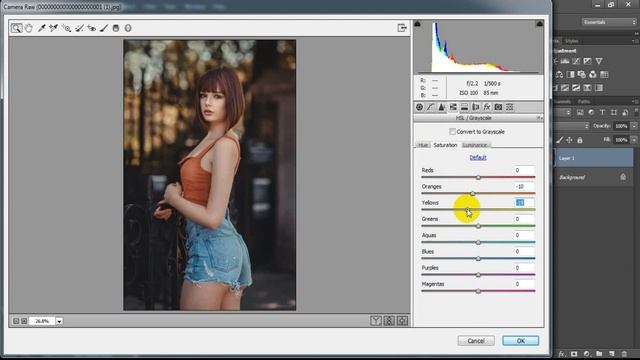Screen dimensions: 640x360
Task: Toggle the shape layer filter in Layers panel
Action: click(x=613, y=112)
